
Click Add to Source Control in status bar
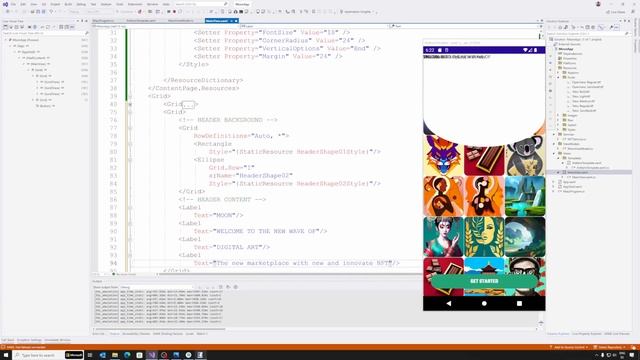(x=569, y=347)
